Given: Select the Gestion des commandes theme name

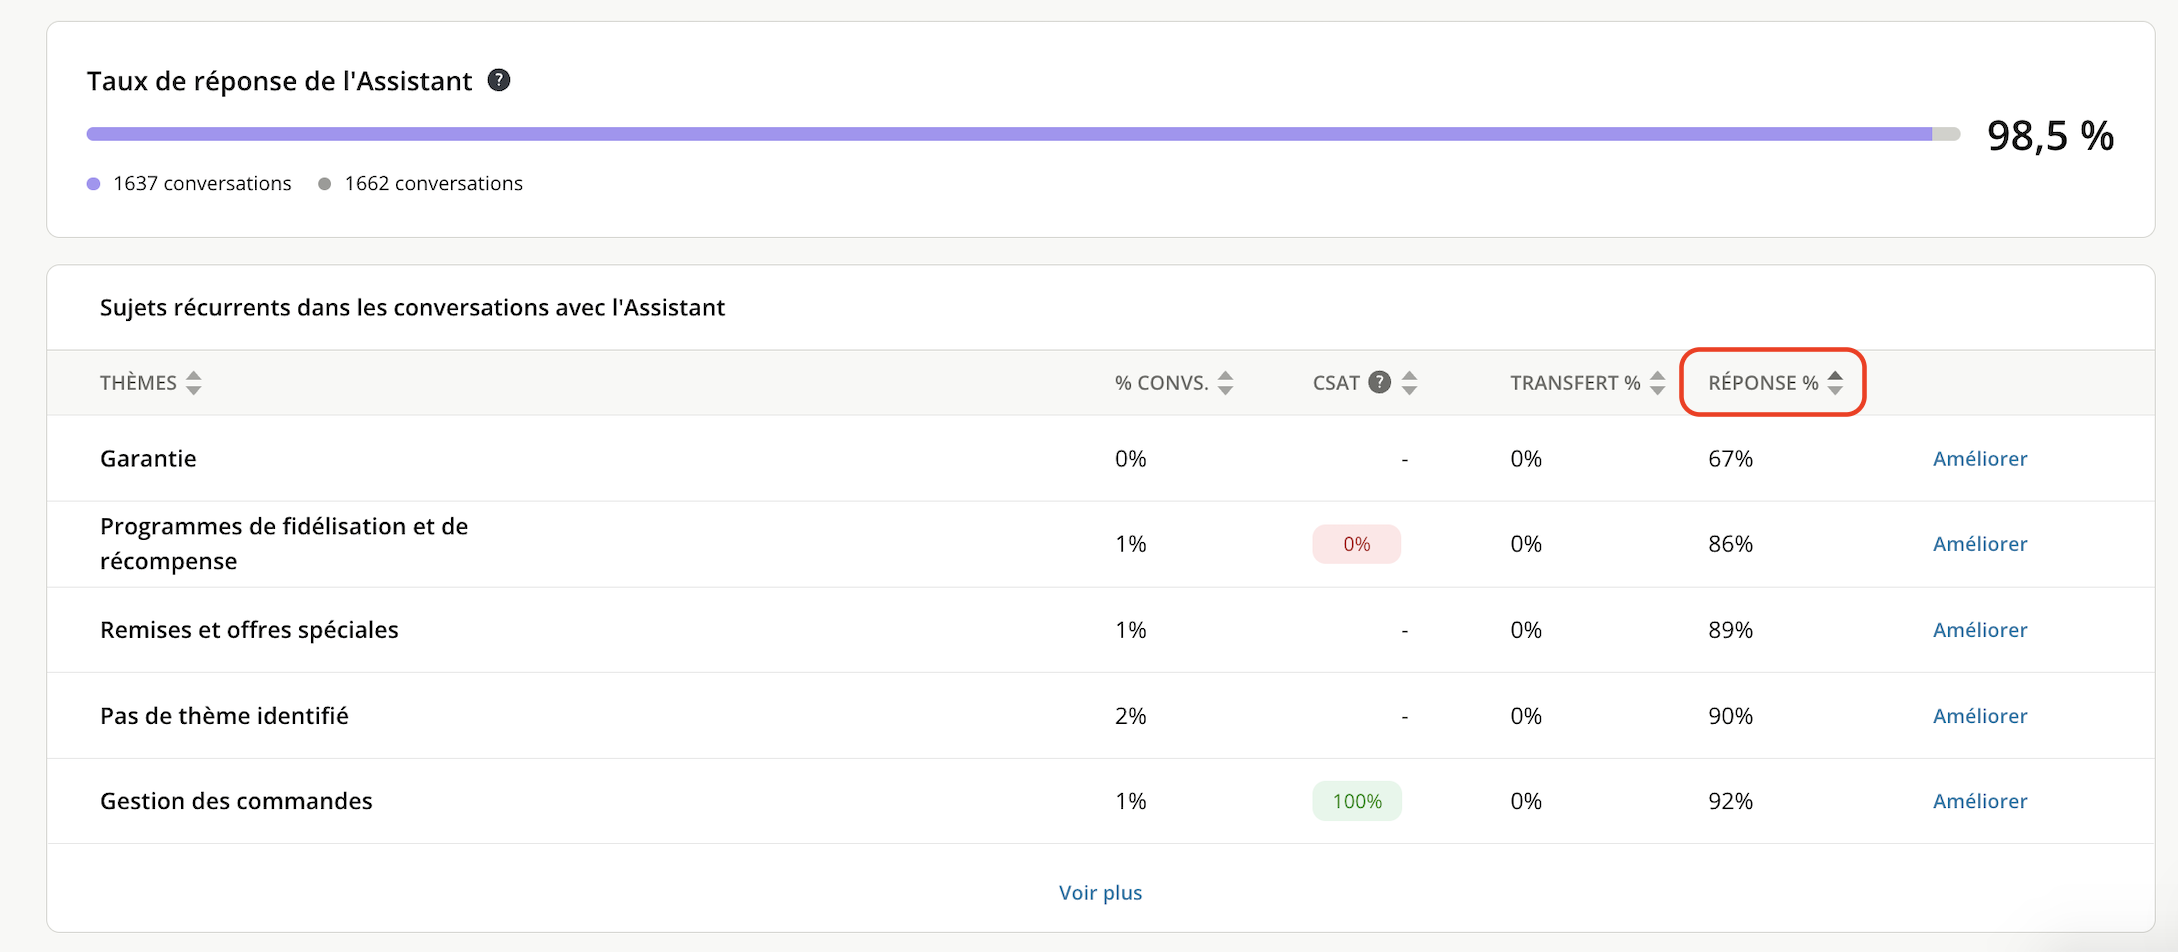Looking at the screenshot, I should [236, 801].
